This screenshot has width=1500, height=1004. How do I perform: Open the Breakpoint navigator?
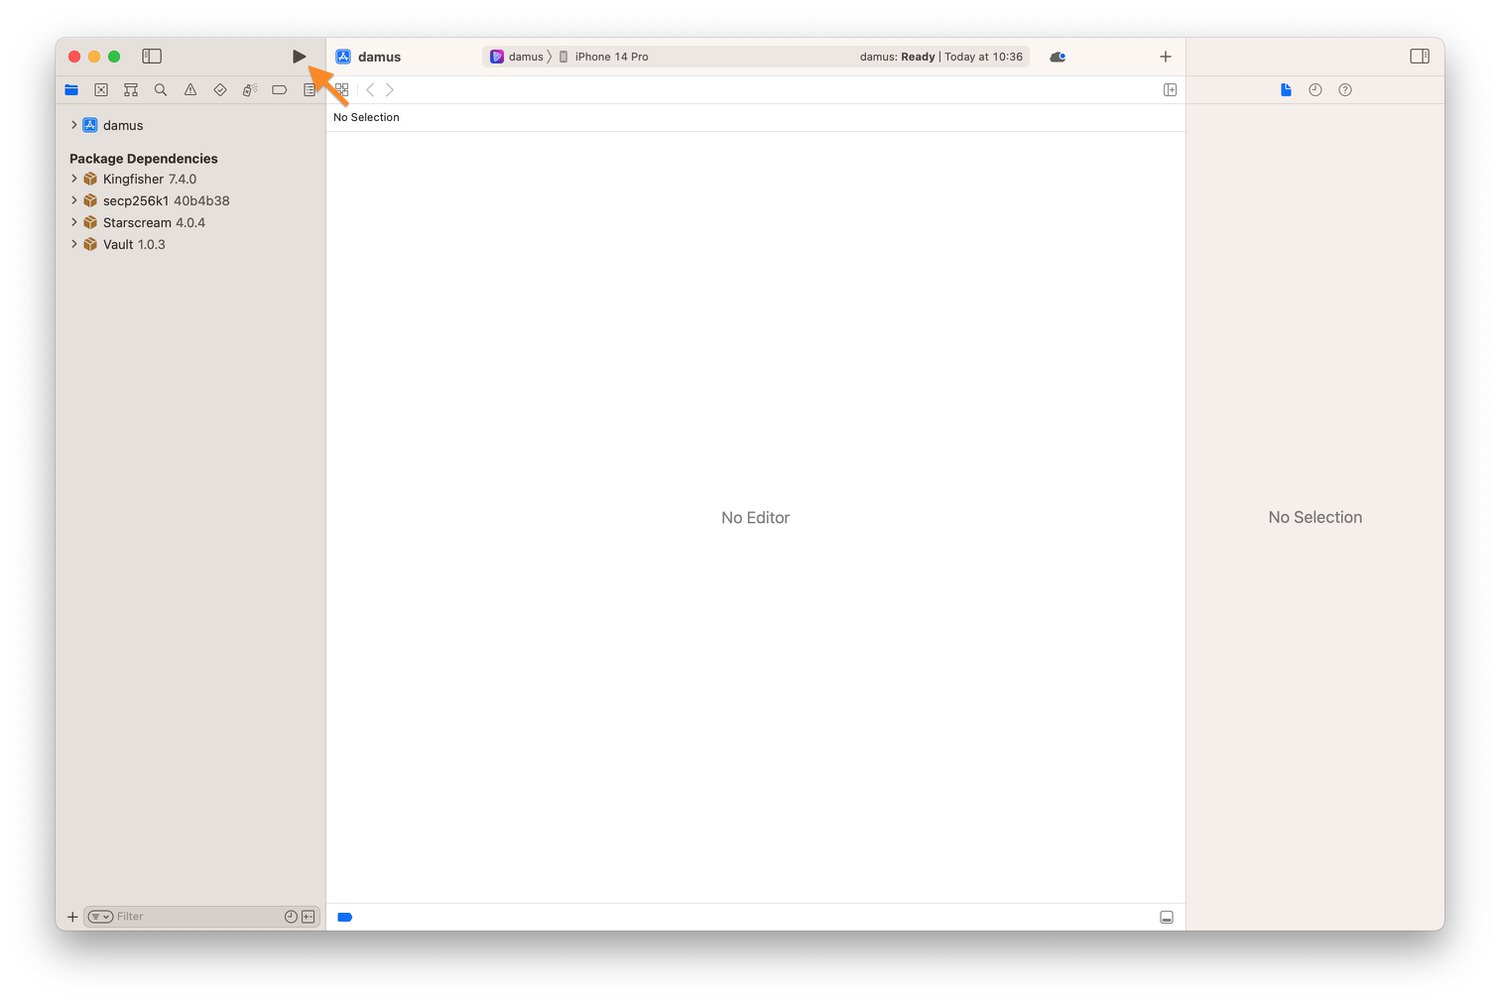(280, 90)
